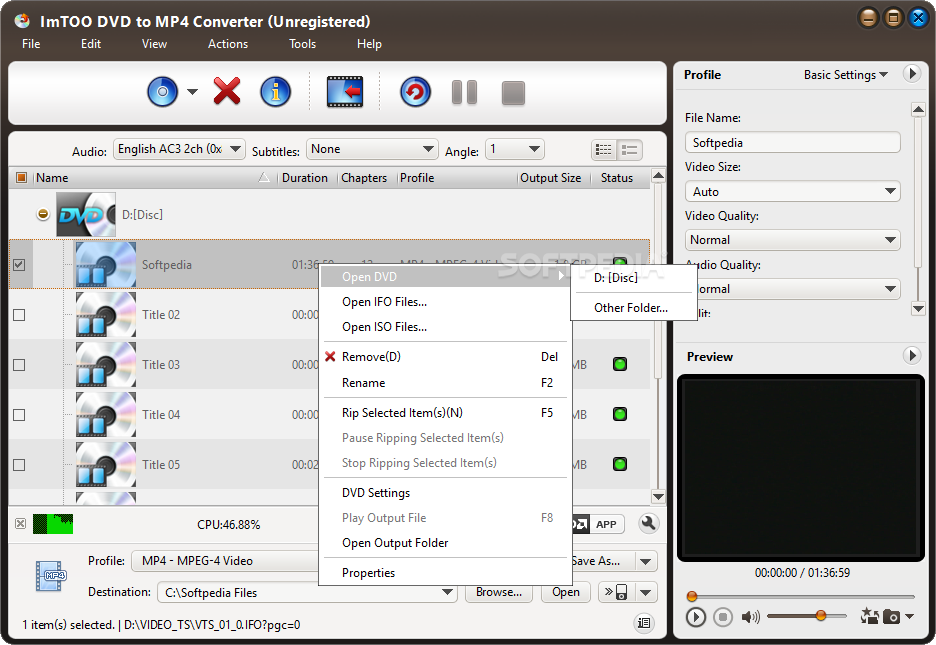
Task: Choose Rip Selected Item(s) in context menu
Action: 445,413
